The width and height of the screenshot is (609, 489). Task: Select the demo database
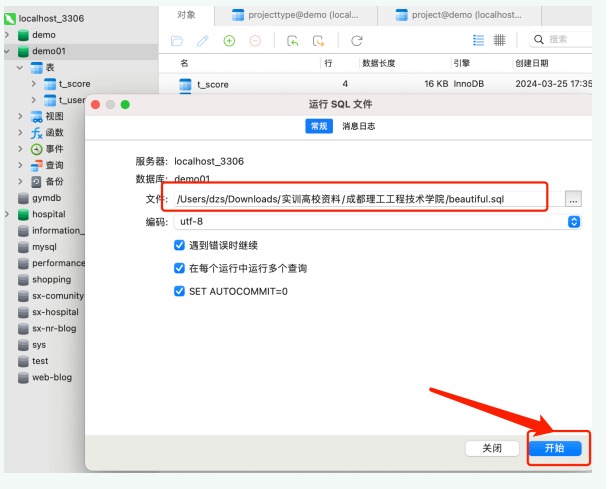point(44,35)
